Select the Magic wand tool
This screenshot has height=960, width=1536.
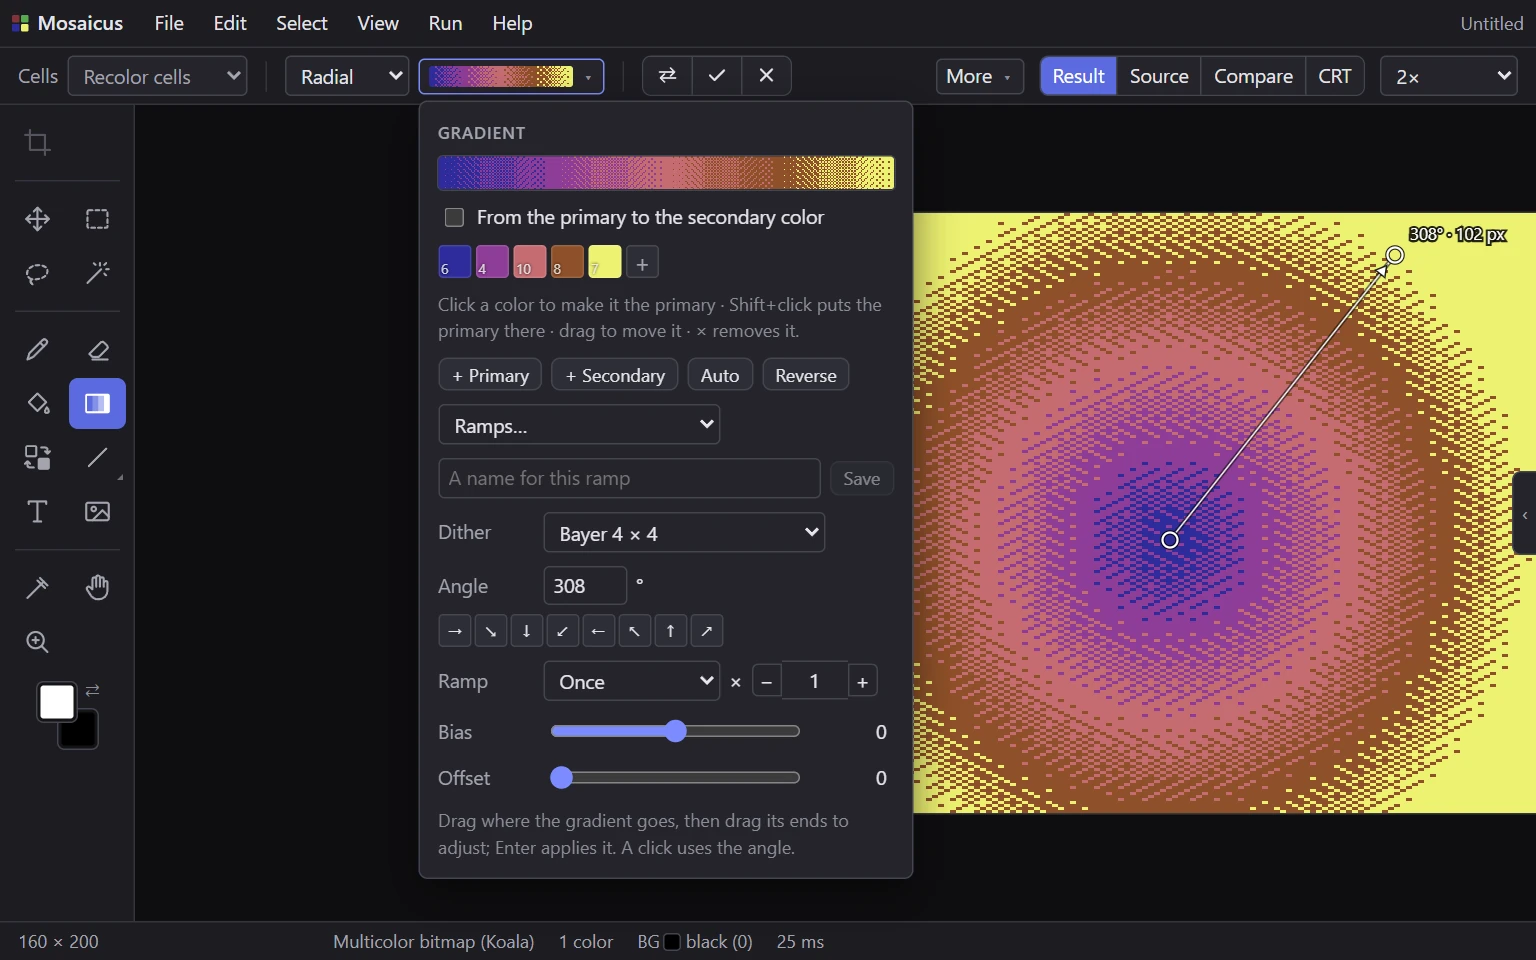[x=97, y=273]
